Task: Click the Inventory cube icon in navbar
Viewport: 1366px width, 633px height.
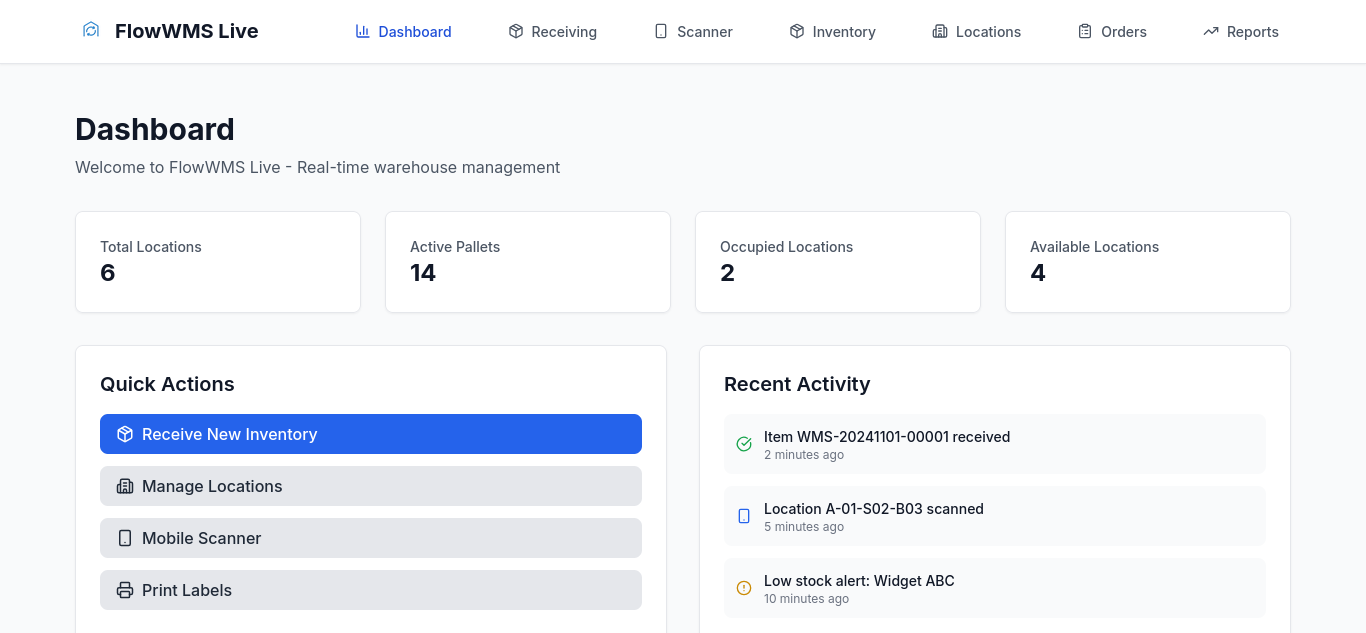Action: (x=797, y=32)
